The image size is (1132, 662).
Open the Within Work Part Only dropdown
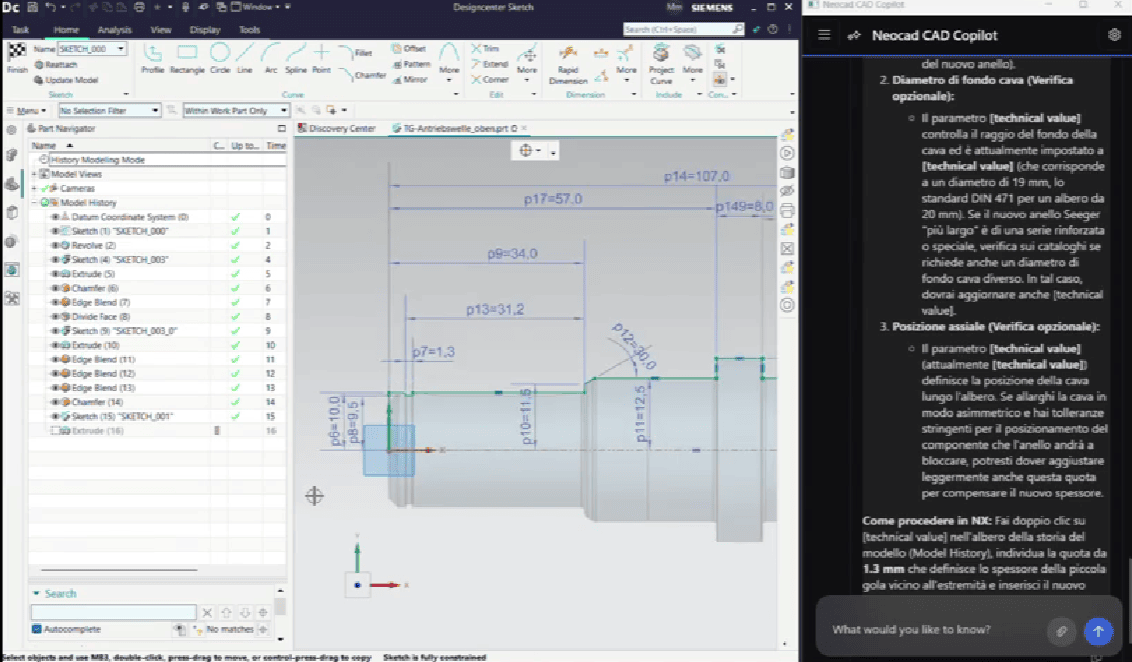(x=235, y=110)
